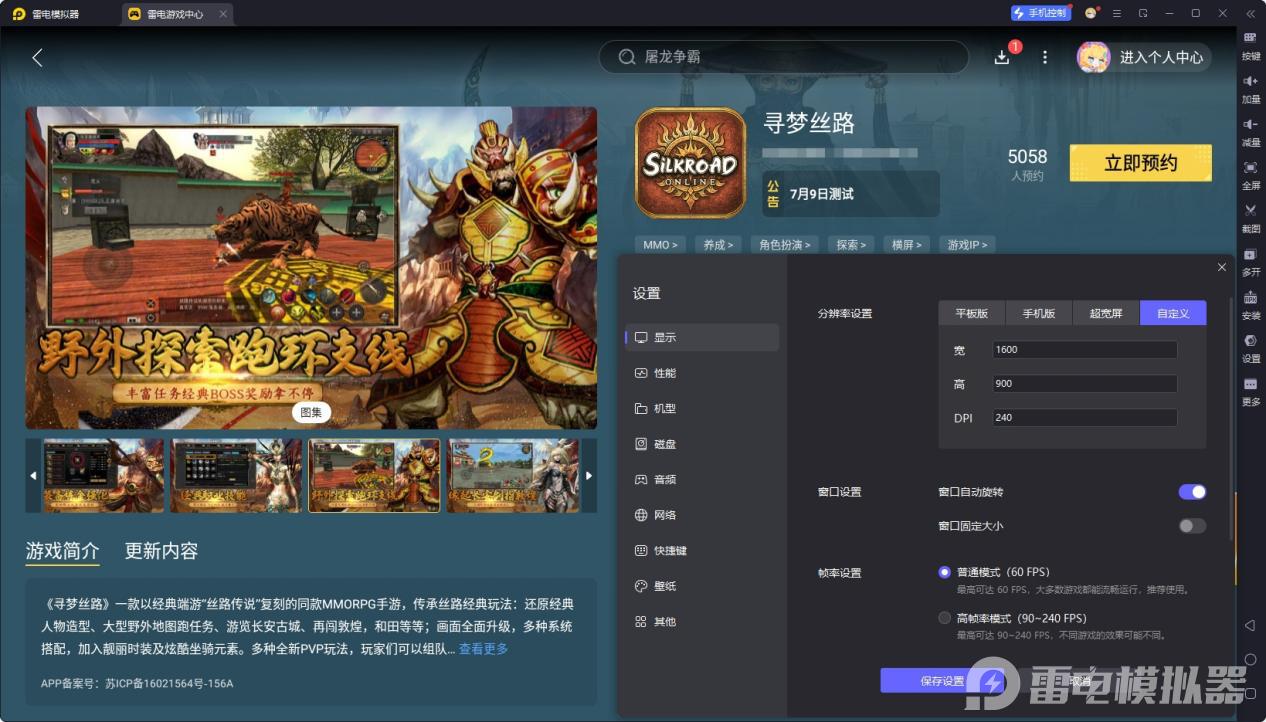Open the downloads icon with red badge
The image size is (1266, 722).
point(1002,57)
